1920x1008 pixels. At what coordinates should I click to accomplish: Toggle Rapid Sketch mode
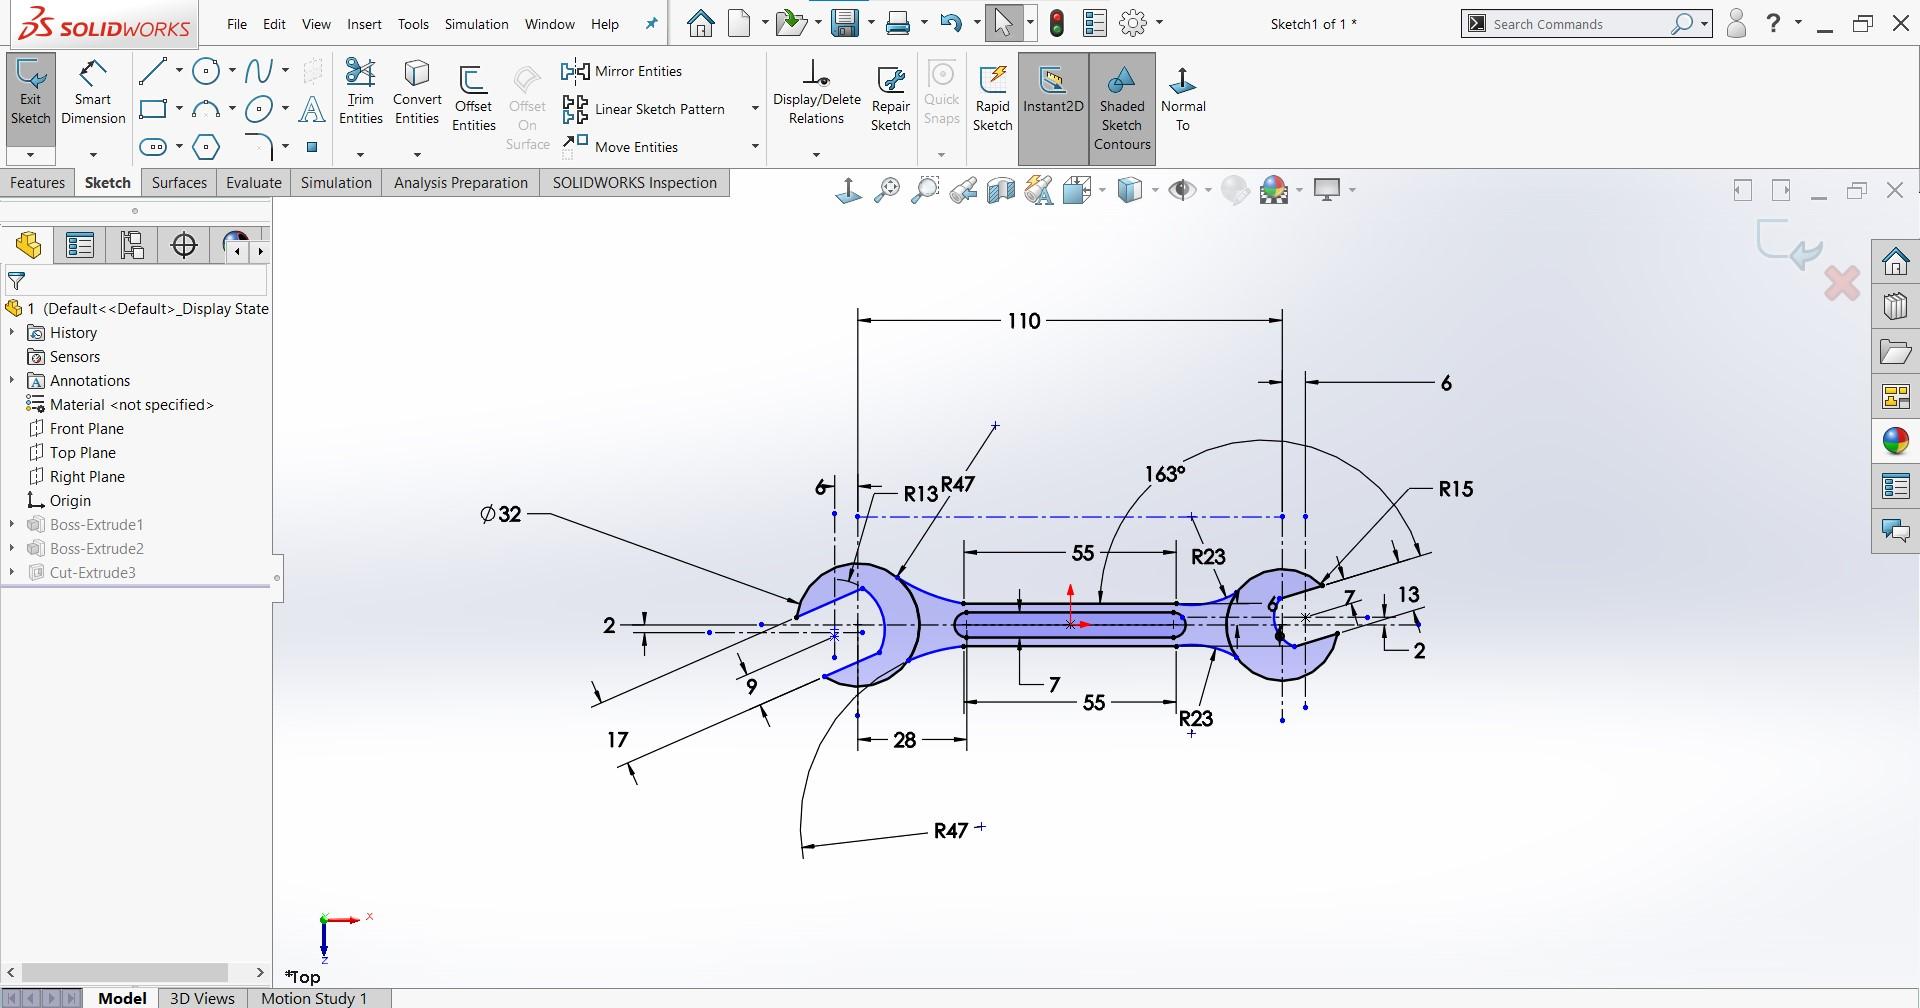coord(992,95)
